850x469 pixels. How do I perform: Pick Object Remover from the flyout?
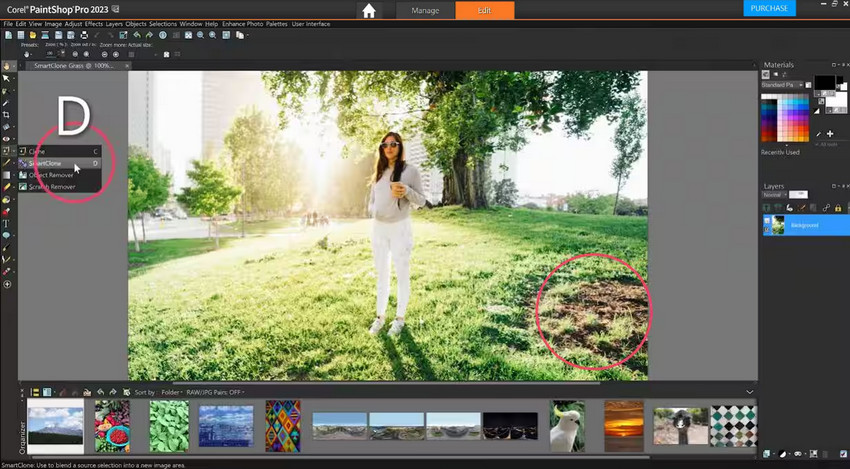point(60,175)
